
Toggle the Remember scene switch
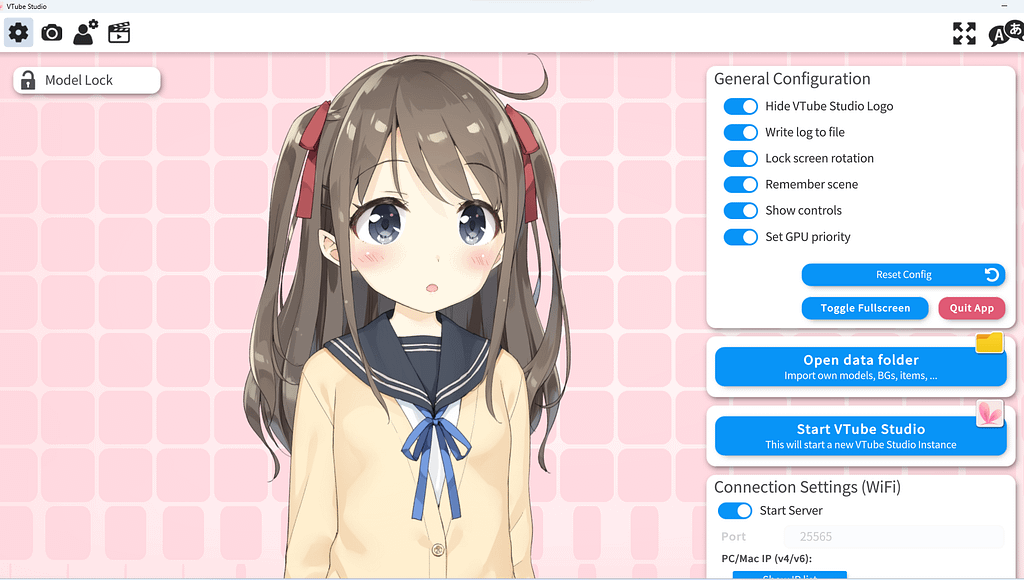click(741, 184)
